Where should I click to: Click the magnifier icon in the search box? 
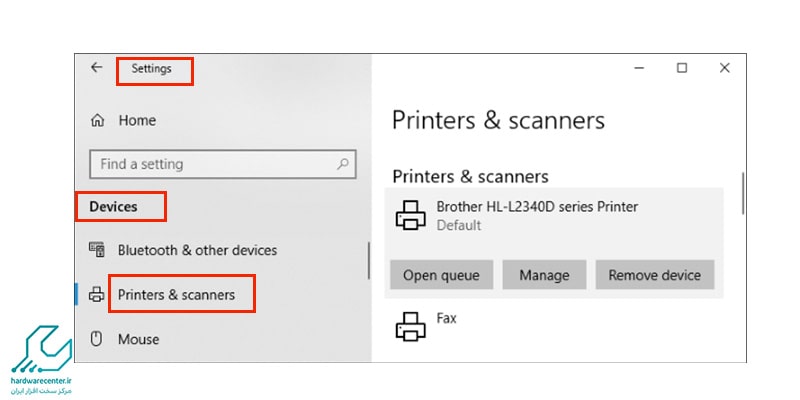pyautogui.click(x=343, y=164)
